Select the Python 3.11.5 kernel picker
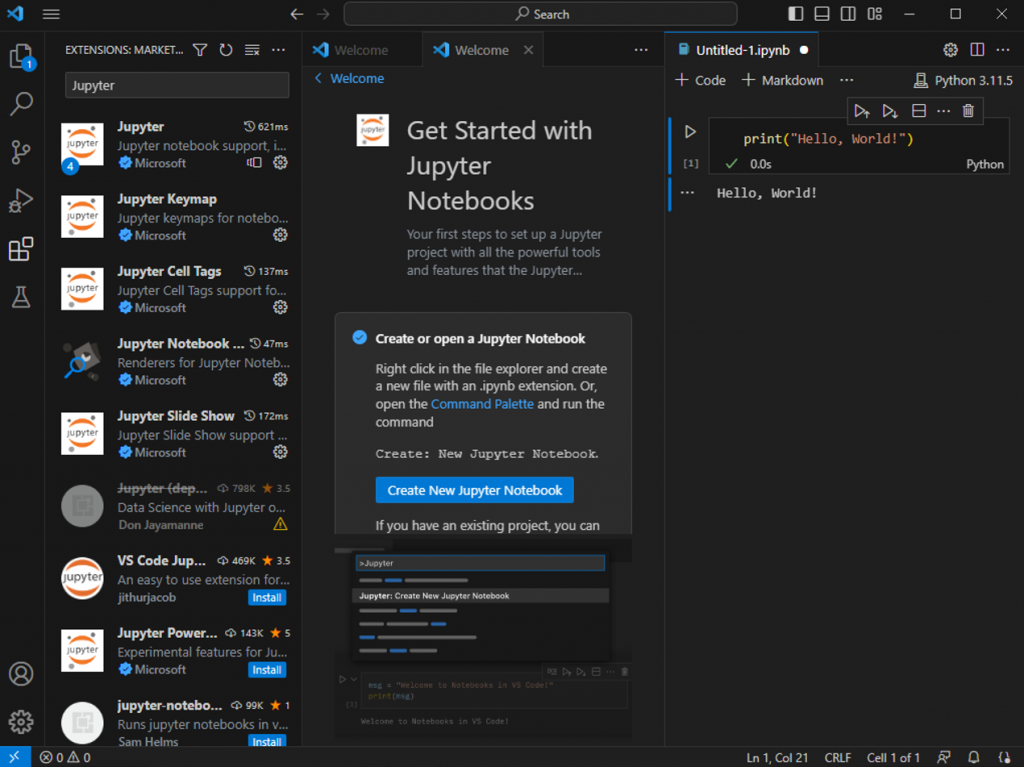The height and width of the screenshot is (767, 1024). coord(963,80)
